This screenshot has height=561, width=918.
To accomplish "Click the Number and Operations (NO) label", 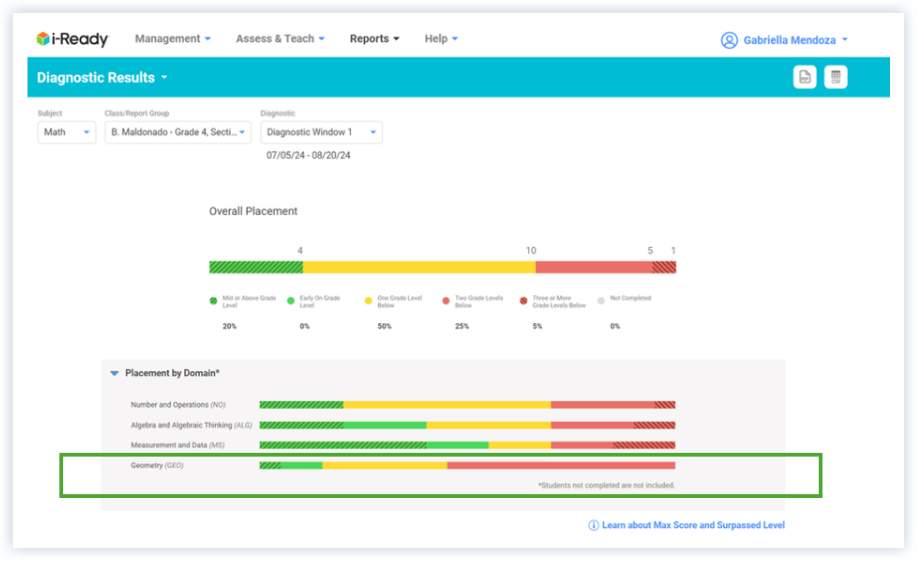I will click(178, 405).
